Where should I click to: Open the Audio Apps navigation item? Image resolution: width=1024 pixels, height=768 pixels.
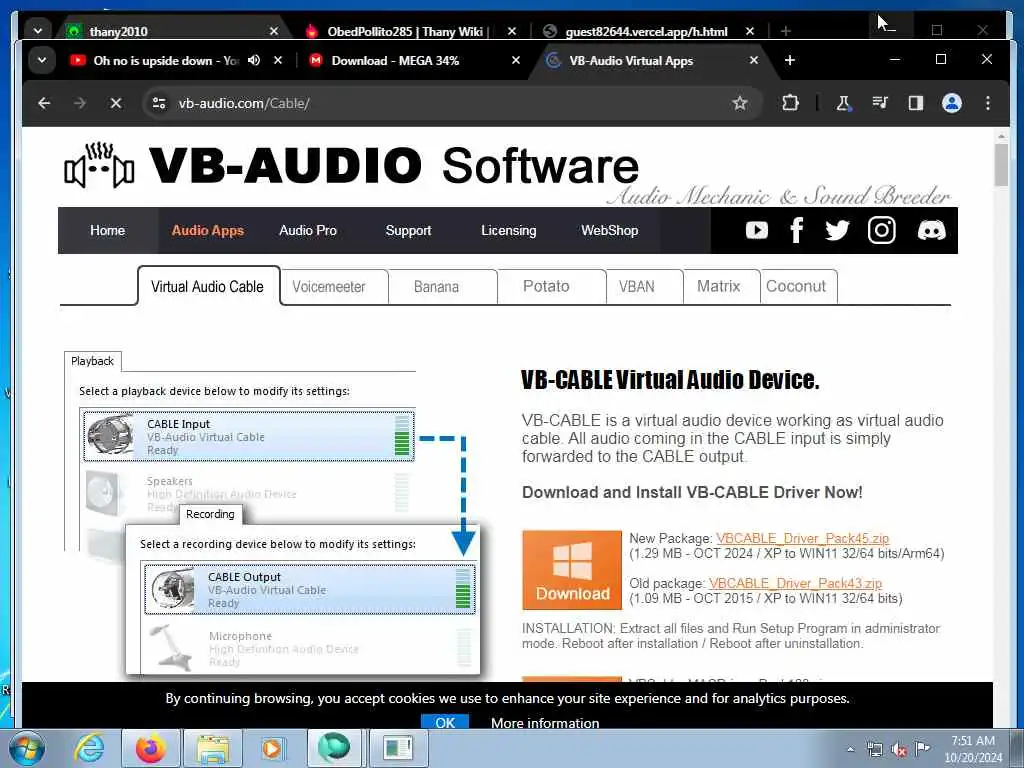pos(208,230)
